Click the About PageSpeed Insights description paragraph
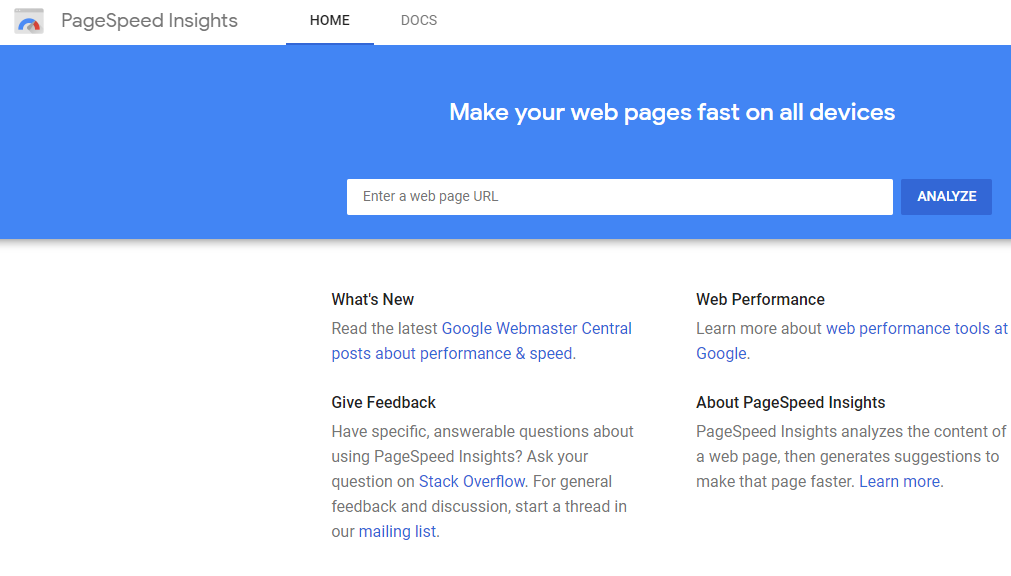1011x576 pixels. click(851, 456)
